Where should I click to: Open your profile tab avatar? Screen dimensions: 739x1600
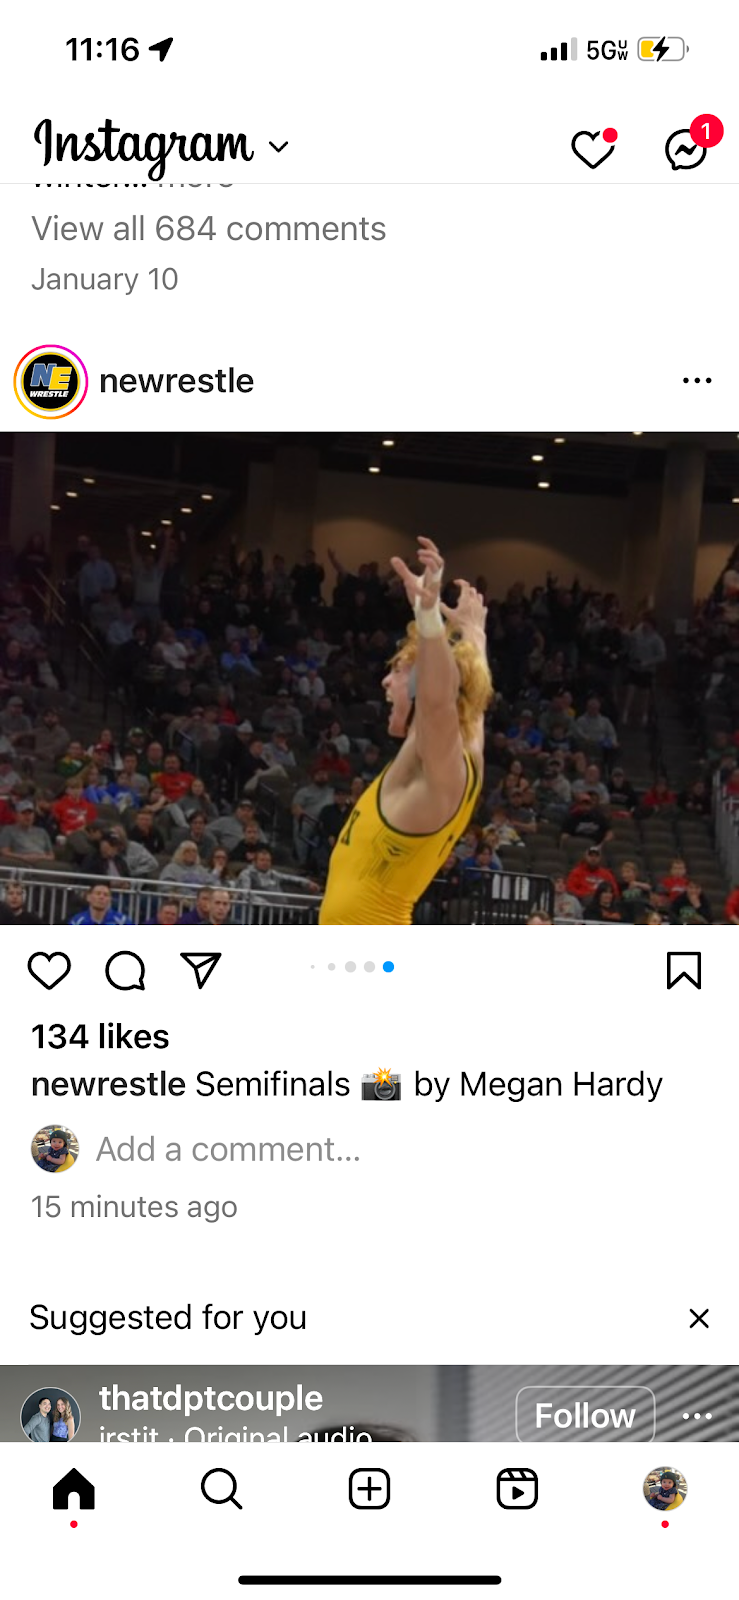665,1489
